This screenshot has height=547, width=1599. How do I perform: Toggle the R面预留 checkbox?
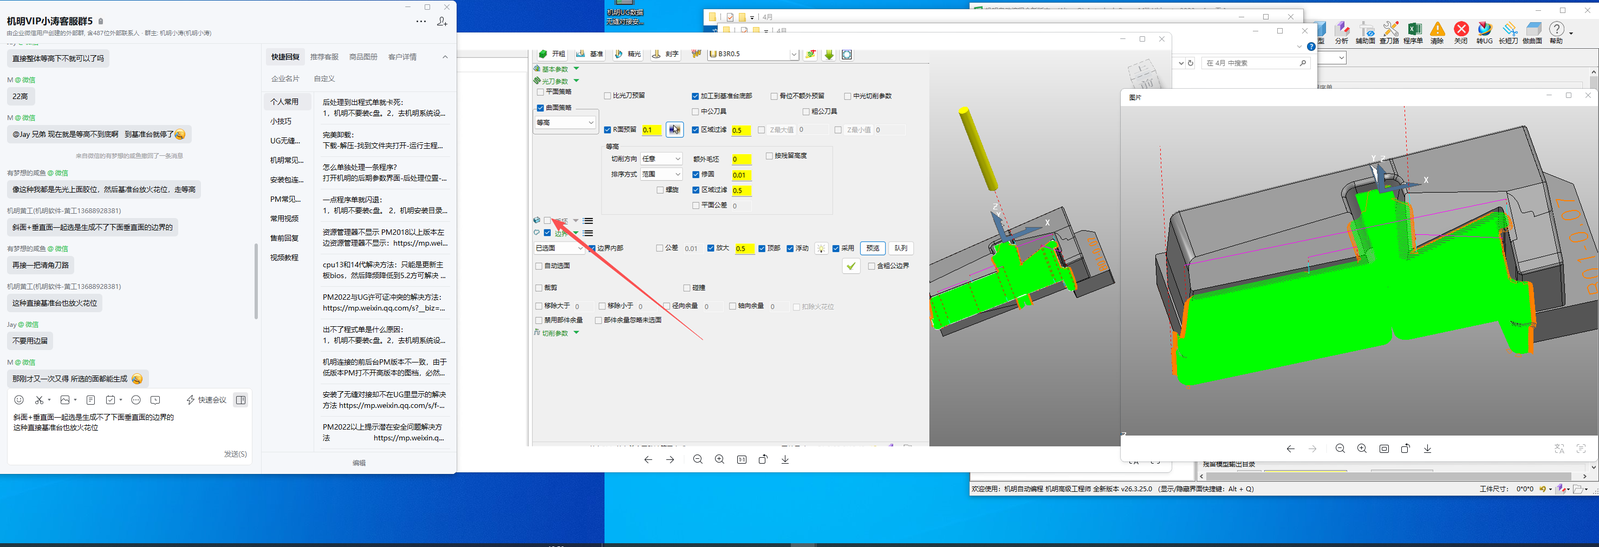(607, 130)
